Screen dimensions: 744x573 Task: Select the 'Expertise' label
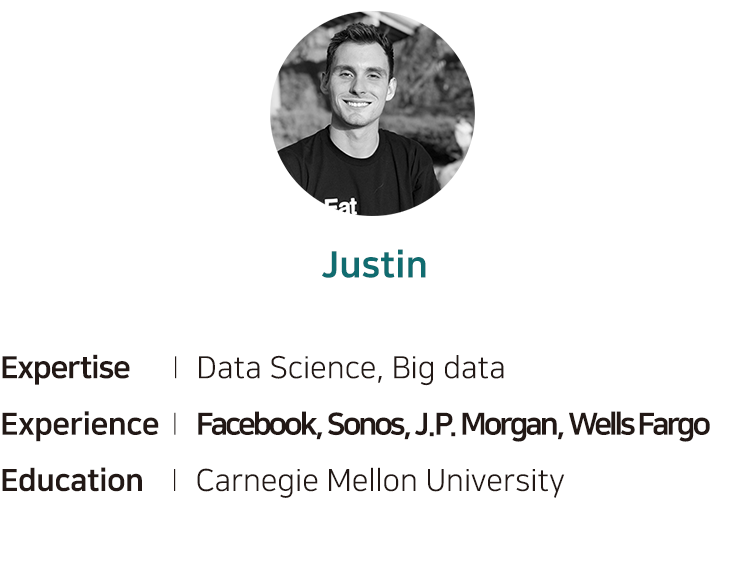[65, 368]
